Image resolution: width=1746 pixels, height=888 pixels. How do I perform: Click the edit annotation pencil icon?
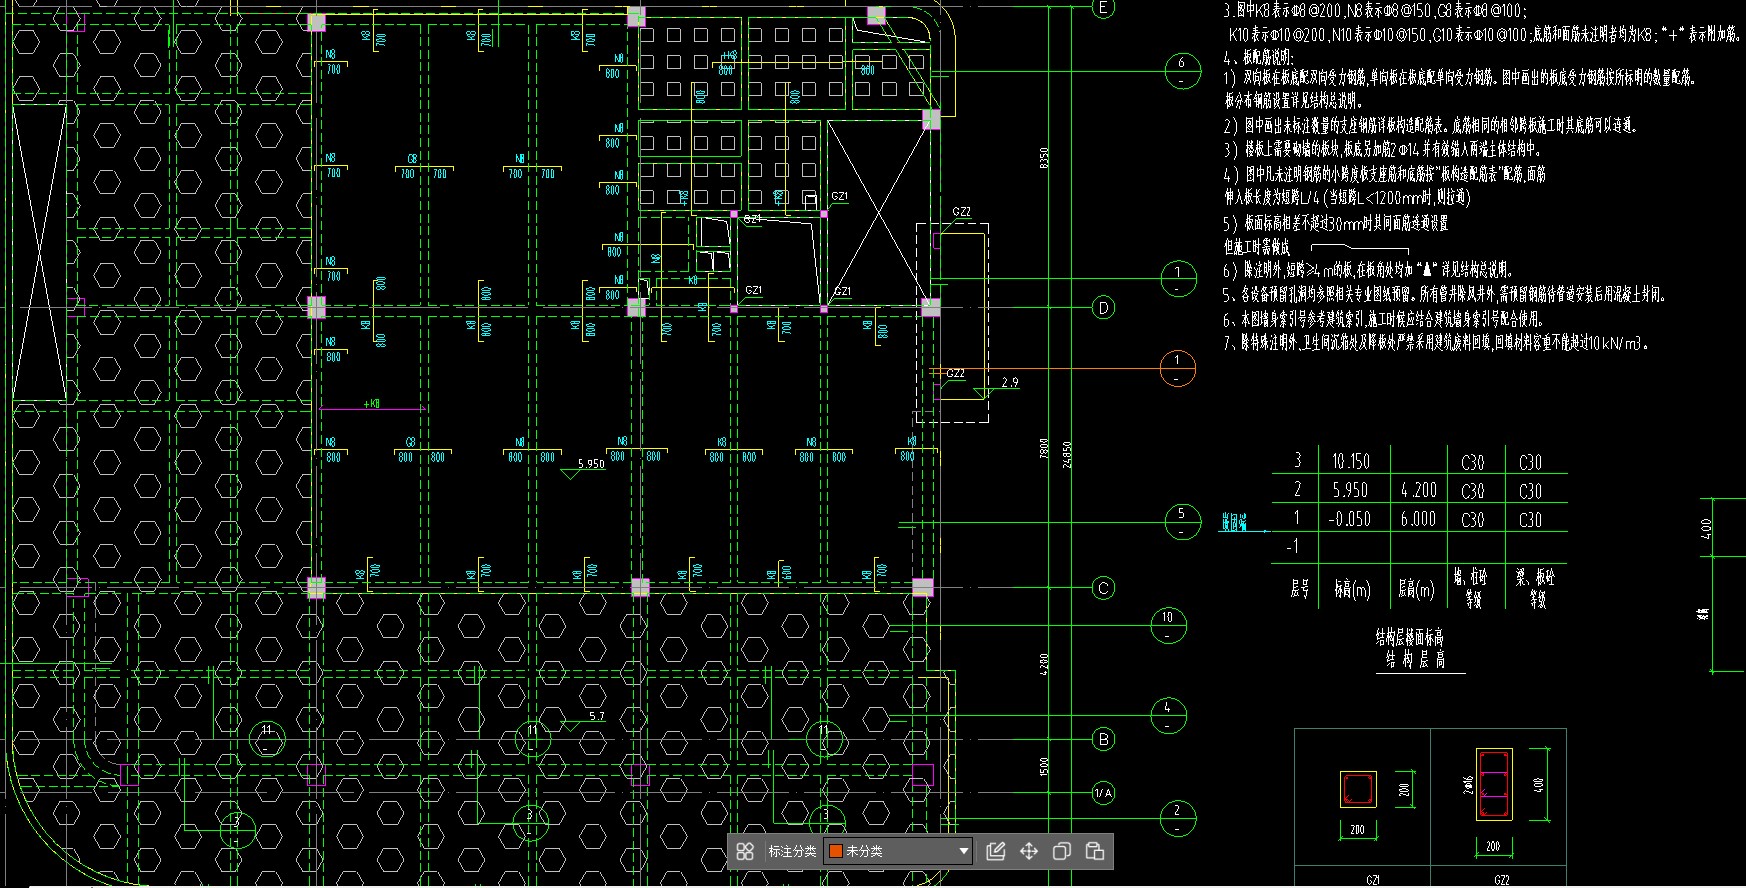click(x=996, y=851)
